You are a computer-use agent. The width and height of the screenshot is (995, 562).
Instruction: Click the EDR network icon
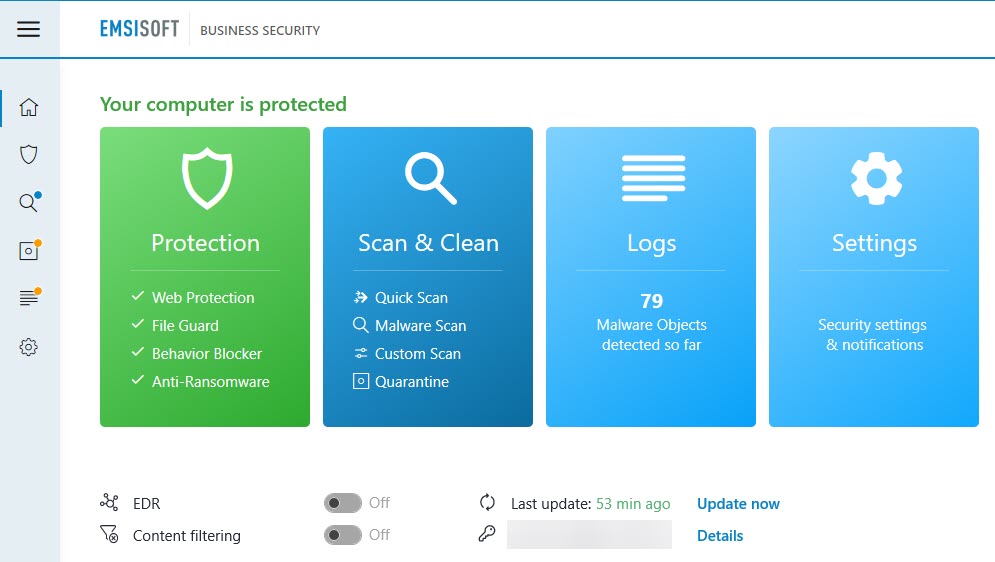pos(109,502)
